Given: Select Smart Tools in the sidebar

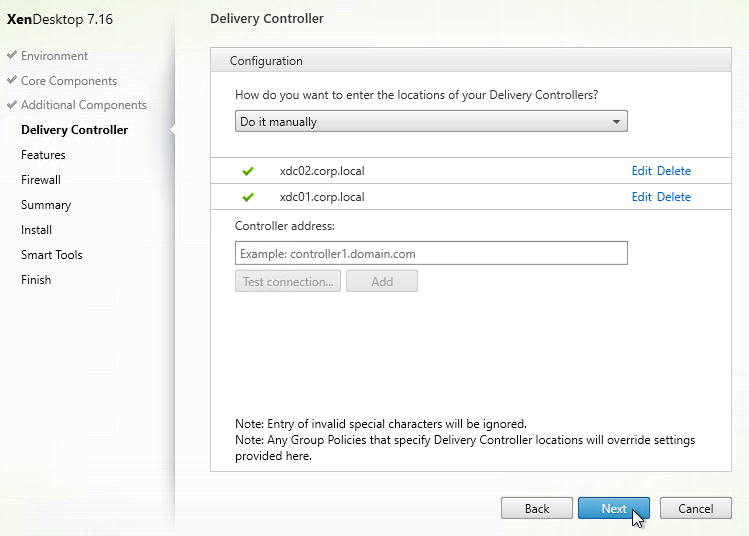Looking at the screenshot, I should (x=52, y=255).
